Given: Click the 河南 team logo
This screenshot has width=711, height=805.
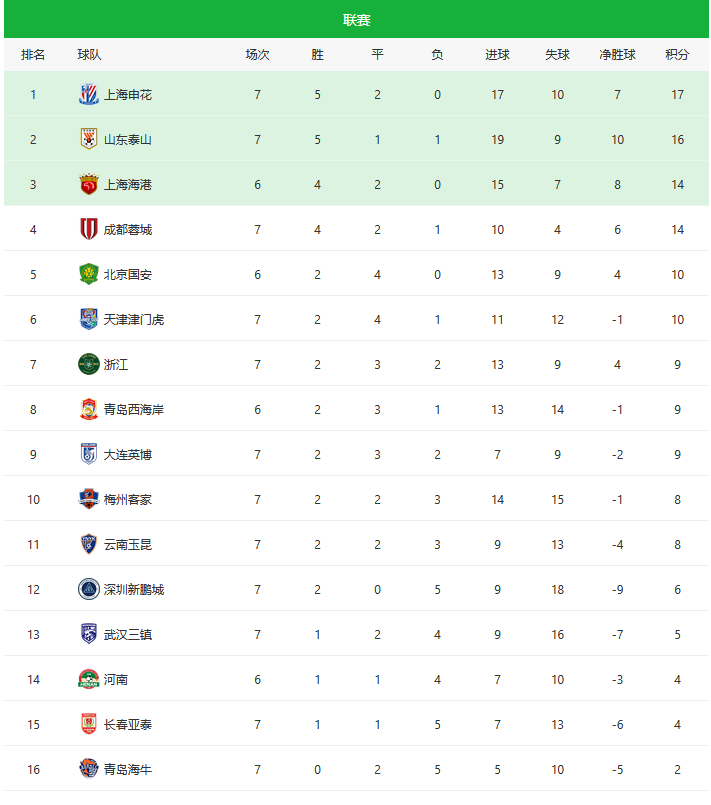Looking at the screenshot, I should [x=89, y=679].
